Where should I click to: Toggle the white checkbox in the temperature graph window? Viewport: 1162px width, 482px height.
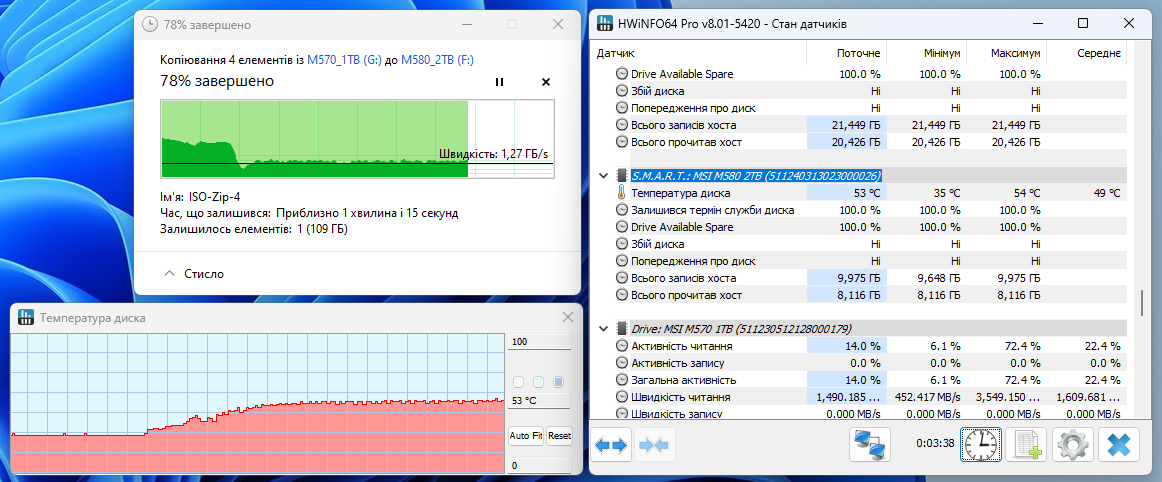tap(519, 383)
